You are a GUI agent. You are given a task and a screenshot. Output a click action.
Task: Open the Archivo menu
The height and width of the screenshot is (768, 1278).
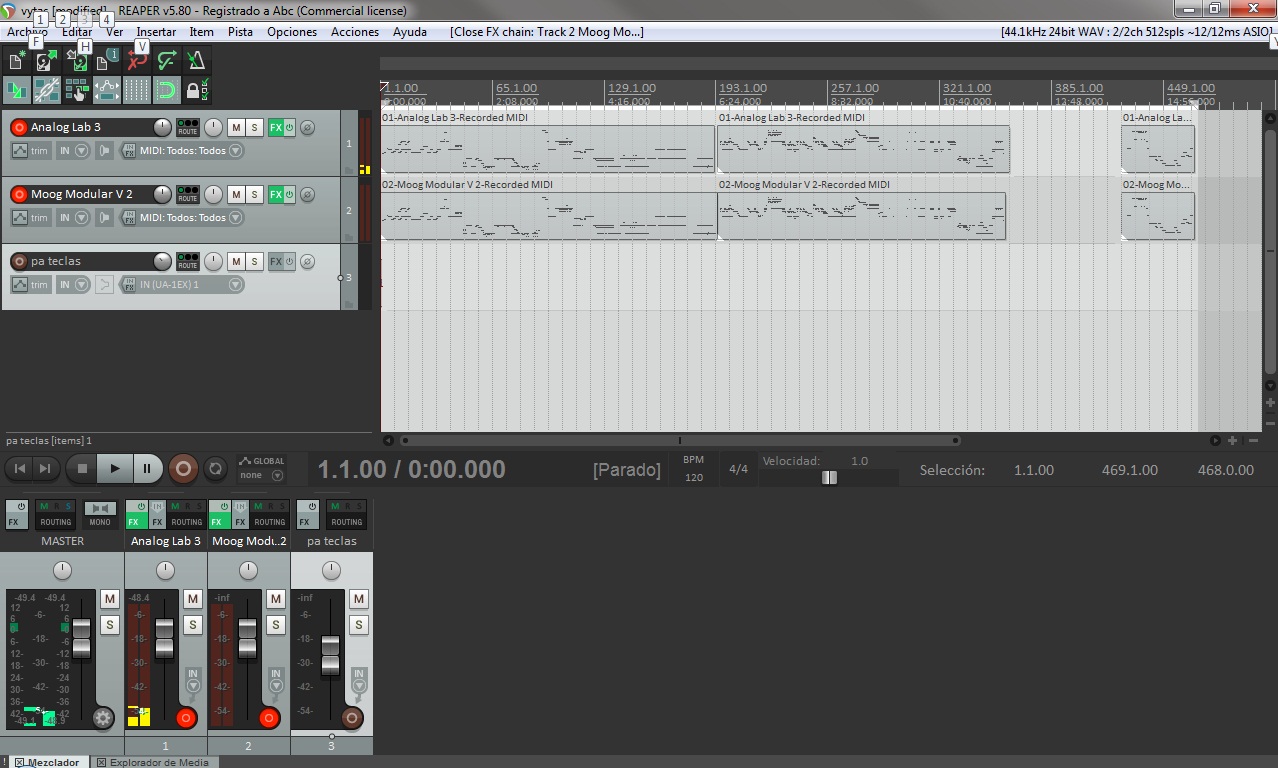(27, 32)
